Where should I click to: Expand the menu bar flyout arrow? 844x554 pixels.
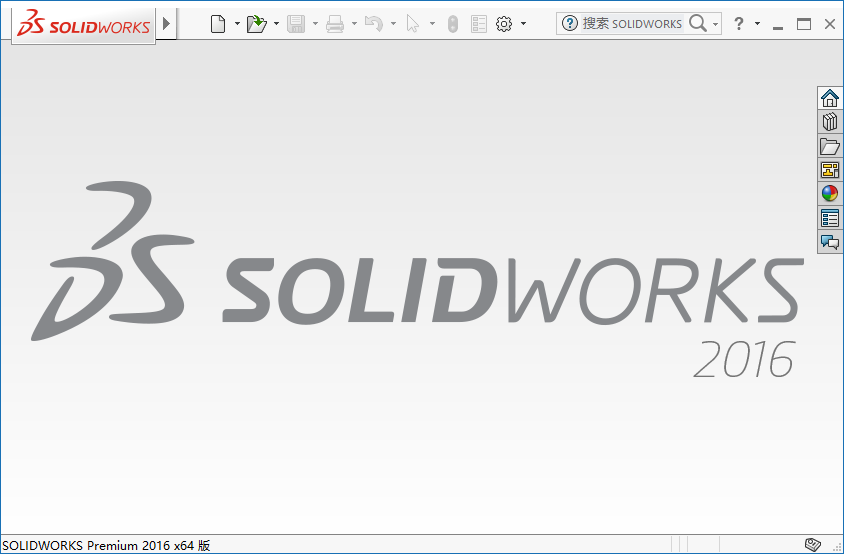pos(166,24)
